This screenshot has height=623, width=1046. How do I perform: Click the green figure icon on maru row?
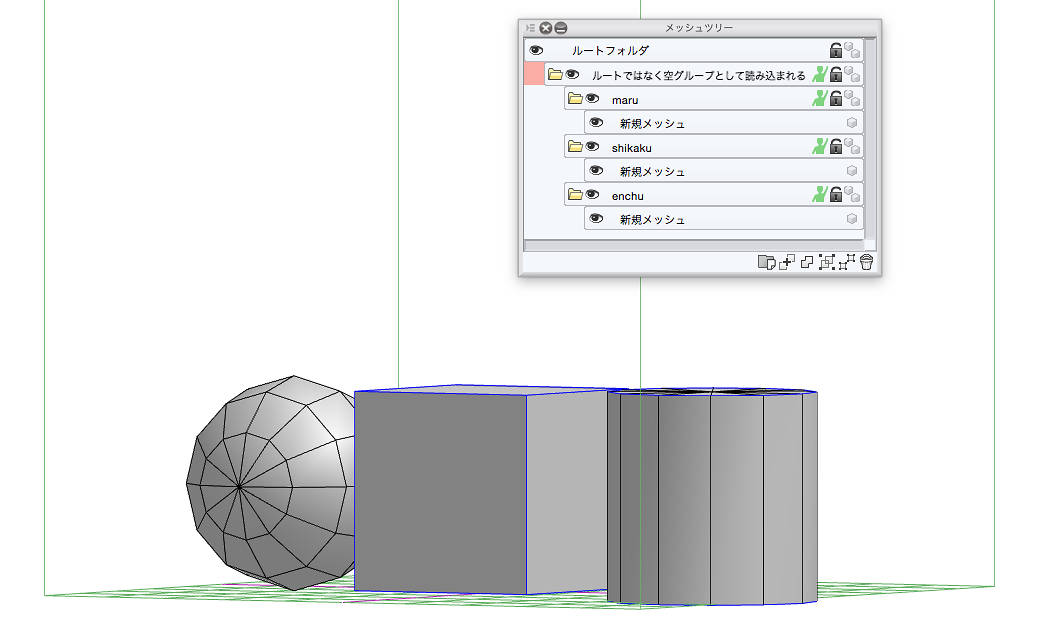click(820, 98)
